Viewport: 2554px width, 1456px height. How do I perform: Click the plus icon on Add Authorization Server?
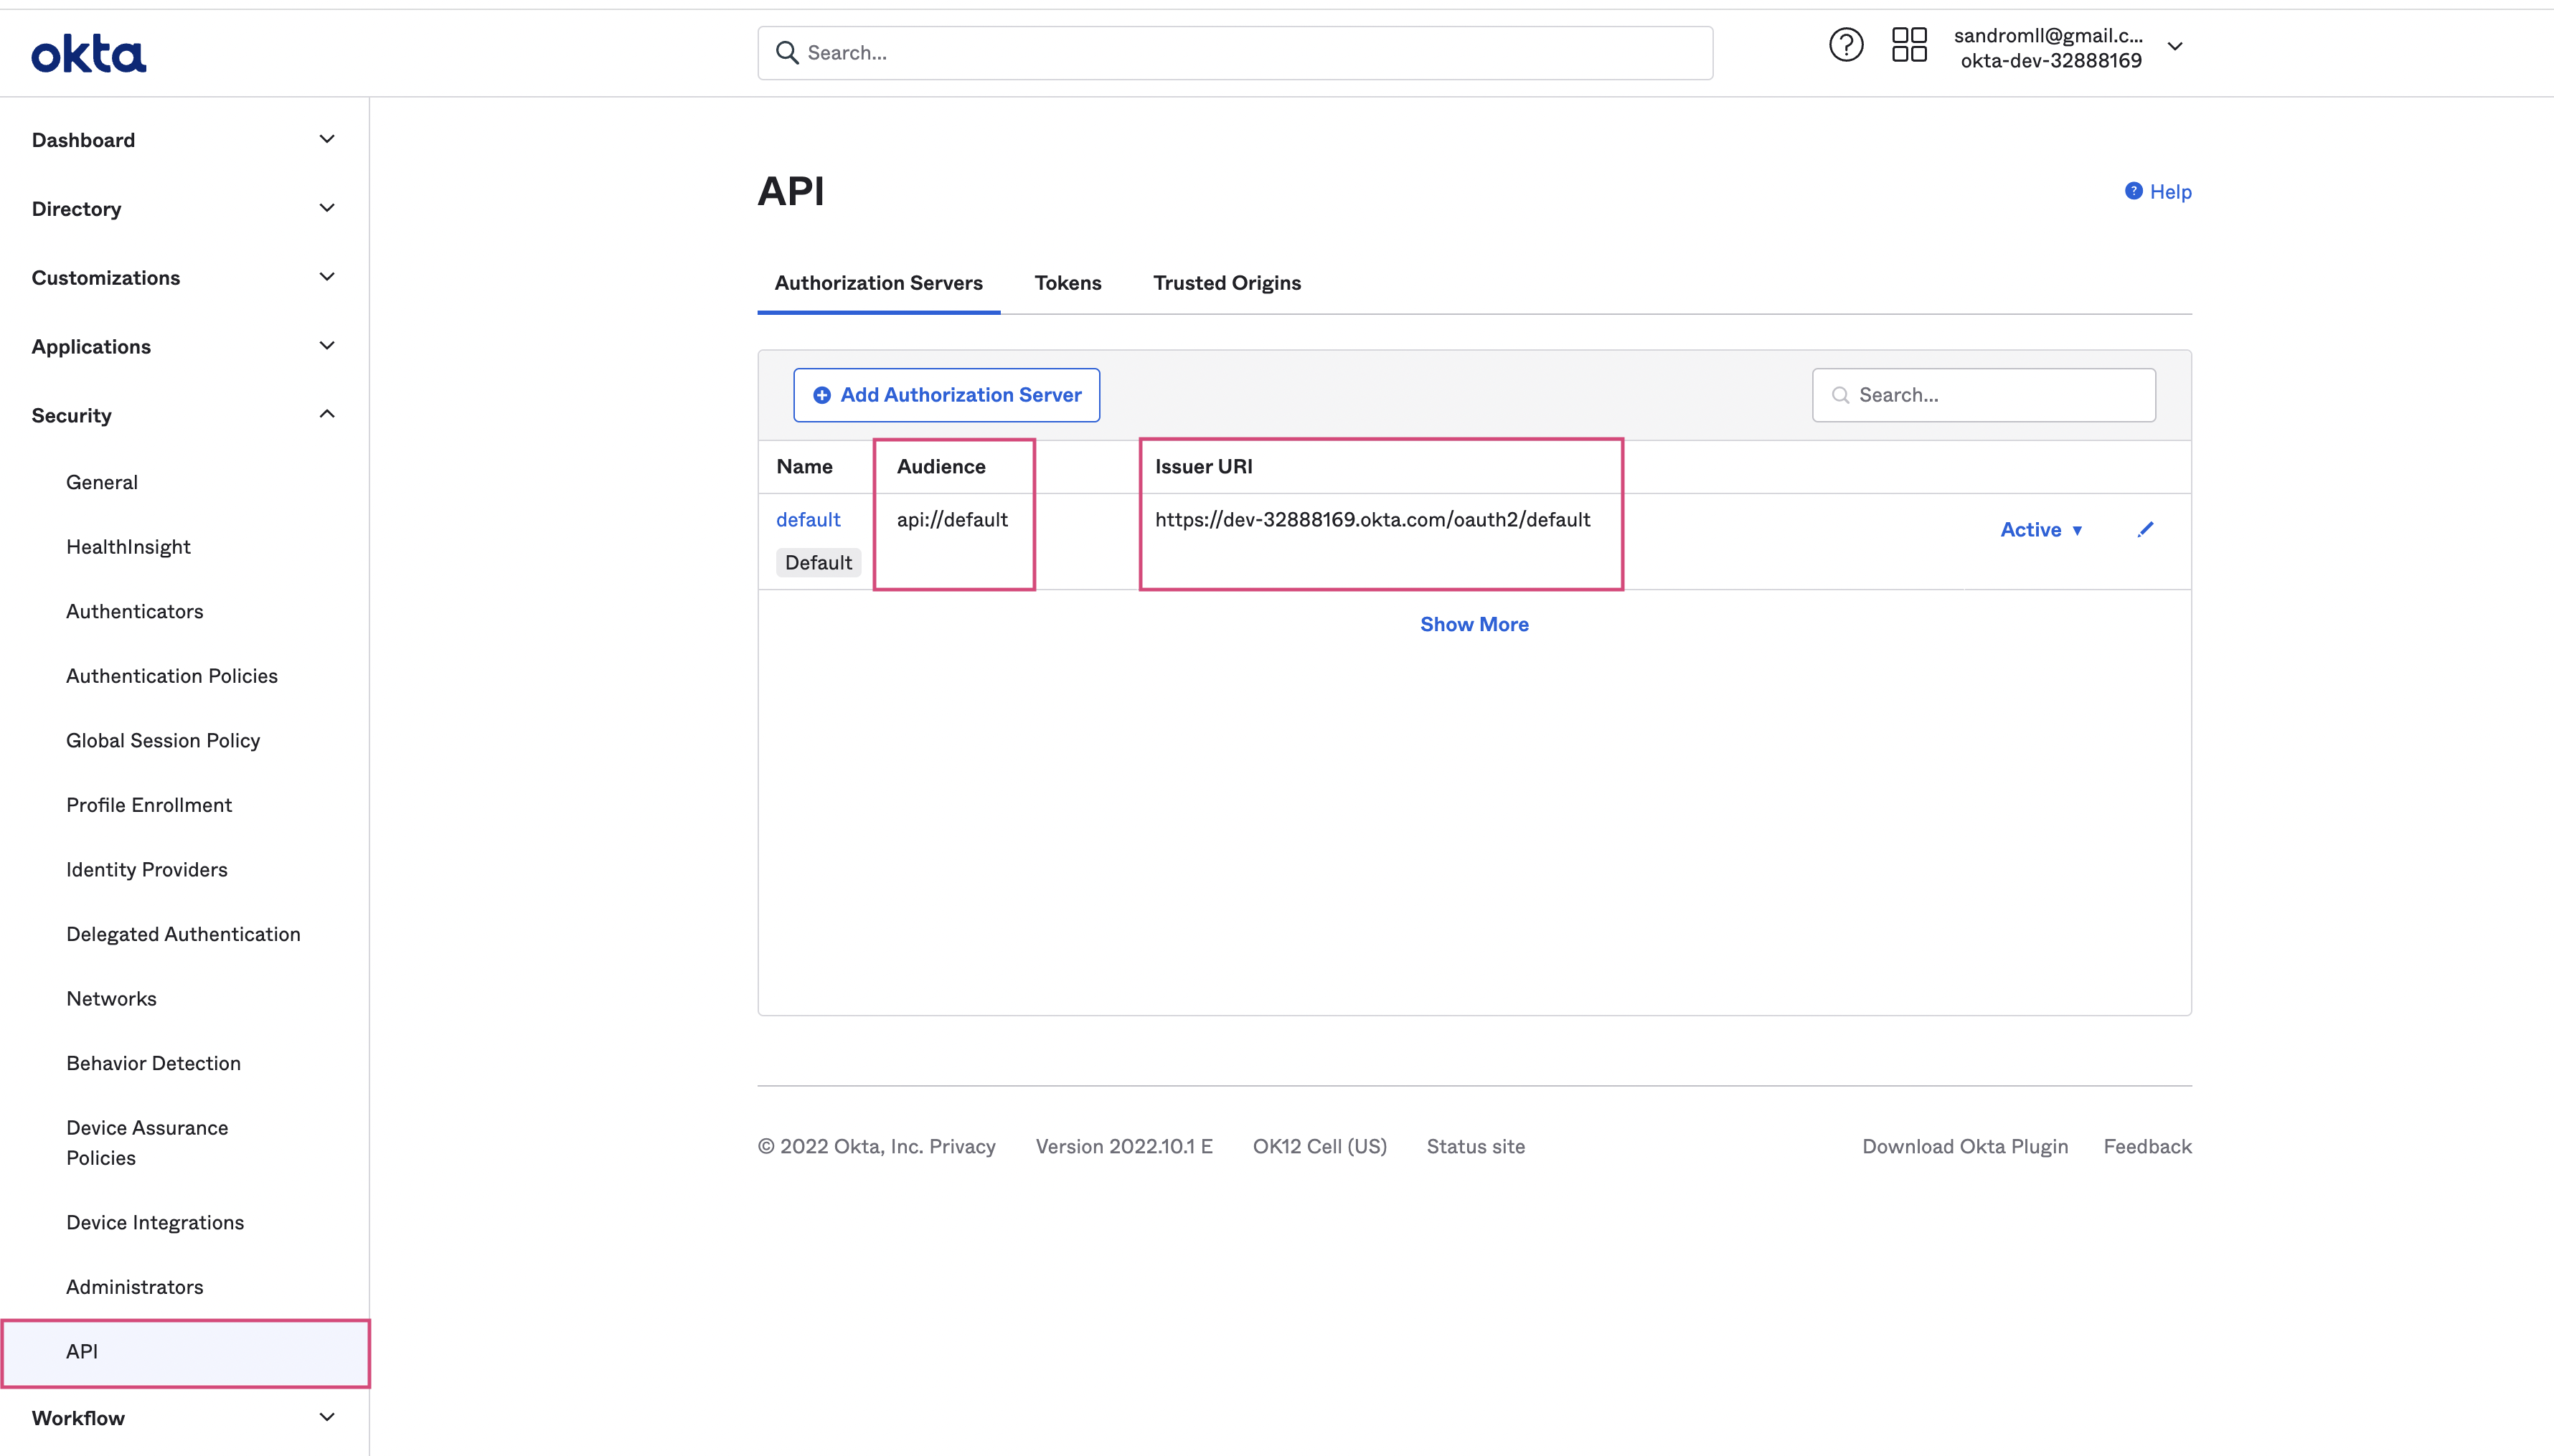(x=821, y=395)
